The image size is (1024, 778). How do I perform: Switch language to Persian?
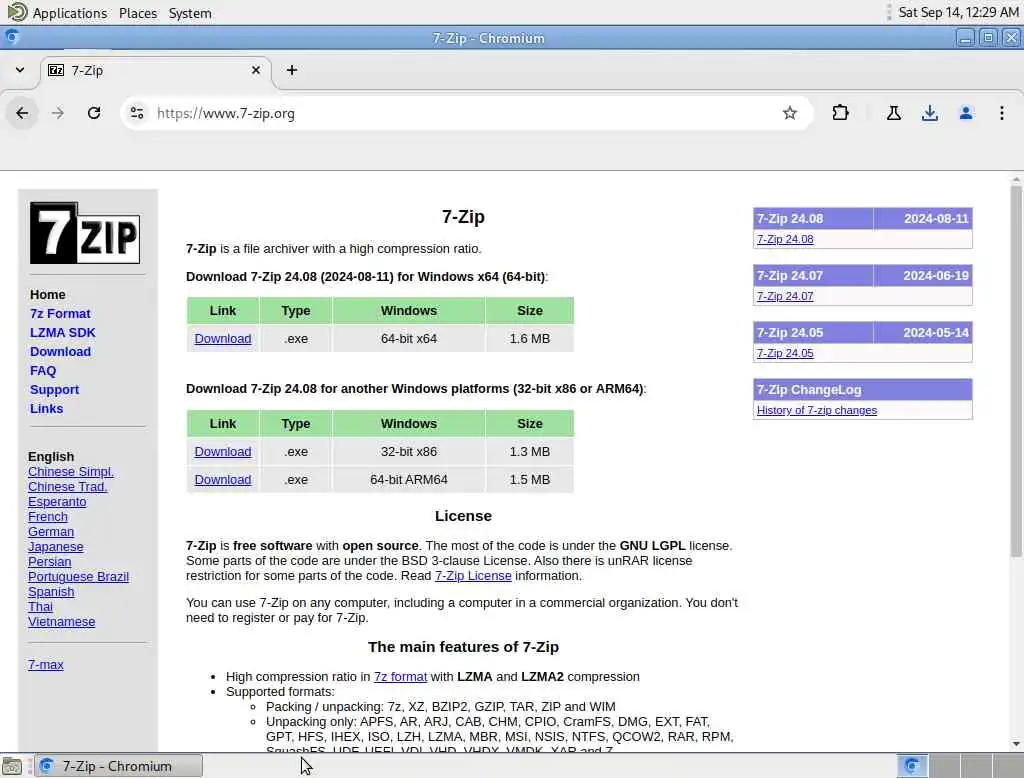(x=50, y=562)
